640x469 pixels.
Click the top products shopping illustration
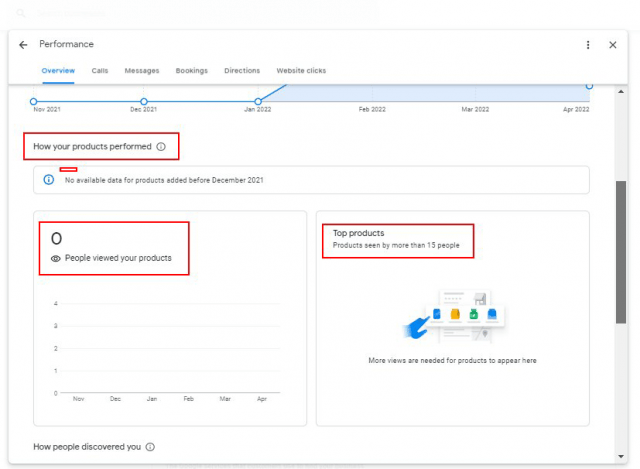(454, 316)
